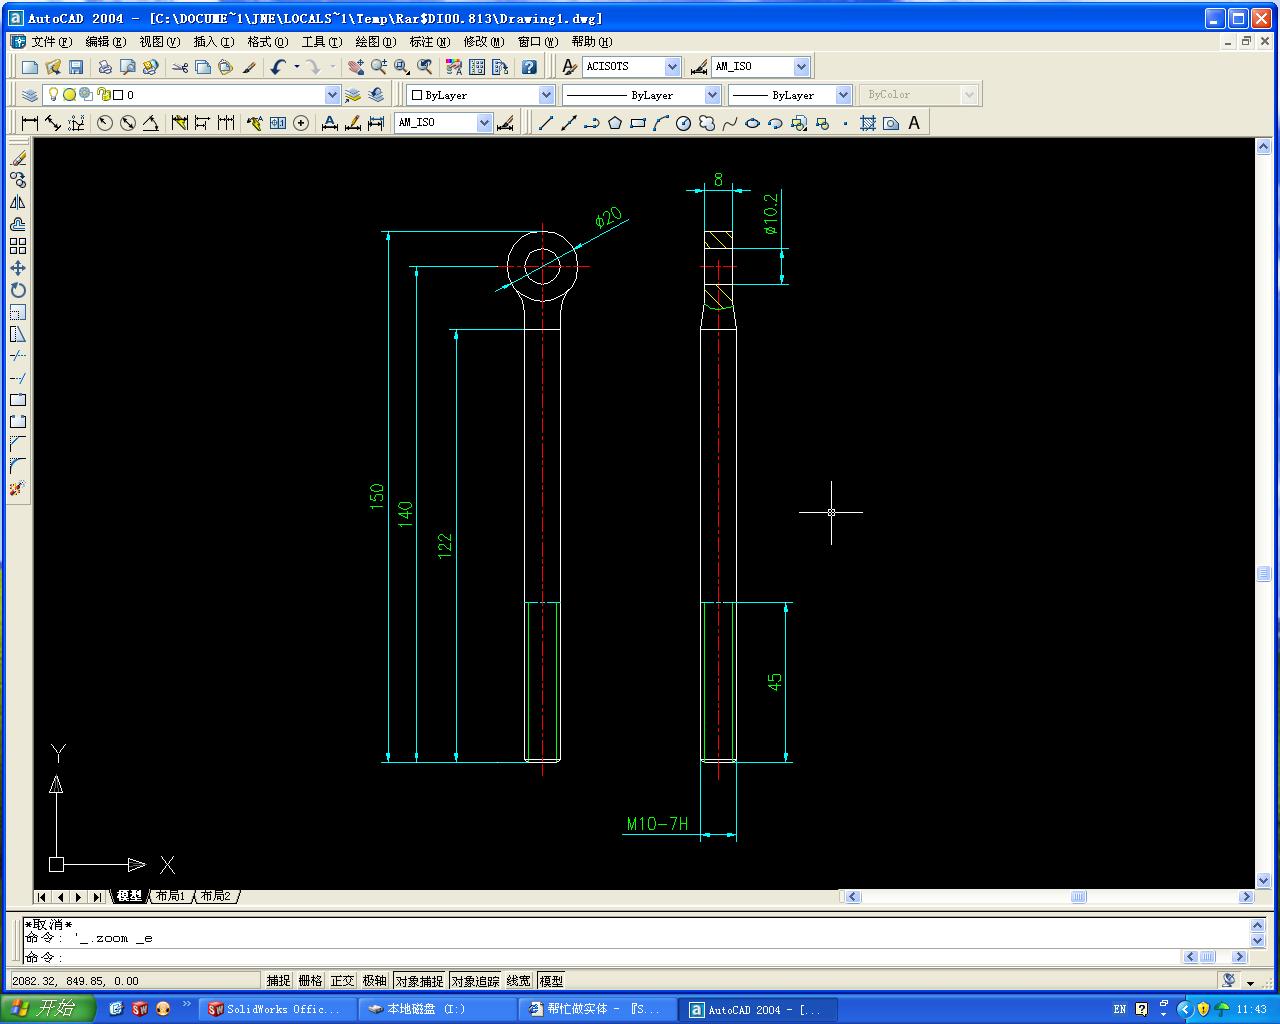Activate the Pan realtime hand icon
1280x1024 pixels.
point(356,67)
